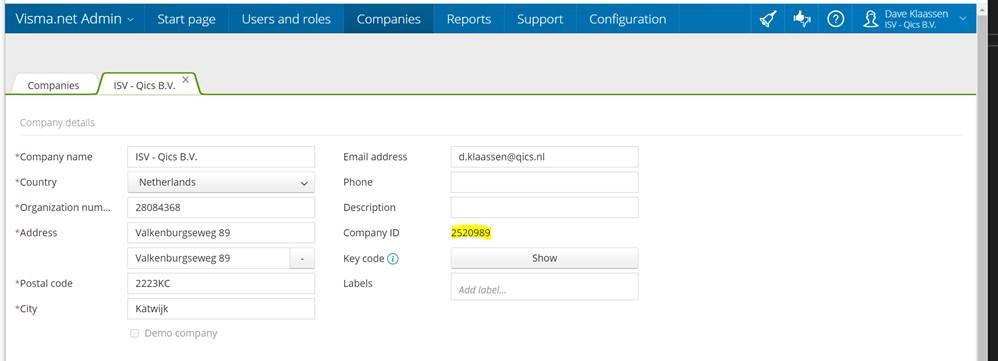This screenshot has width=998, height=361.
Task: Expand the Country dropdown
Action: point(221,182)
